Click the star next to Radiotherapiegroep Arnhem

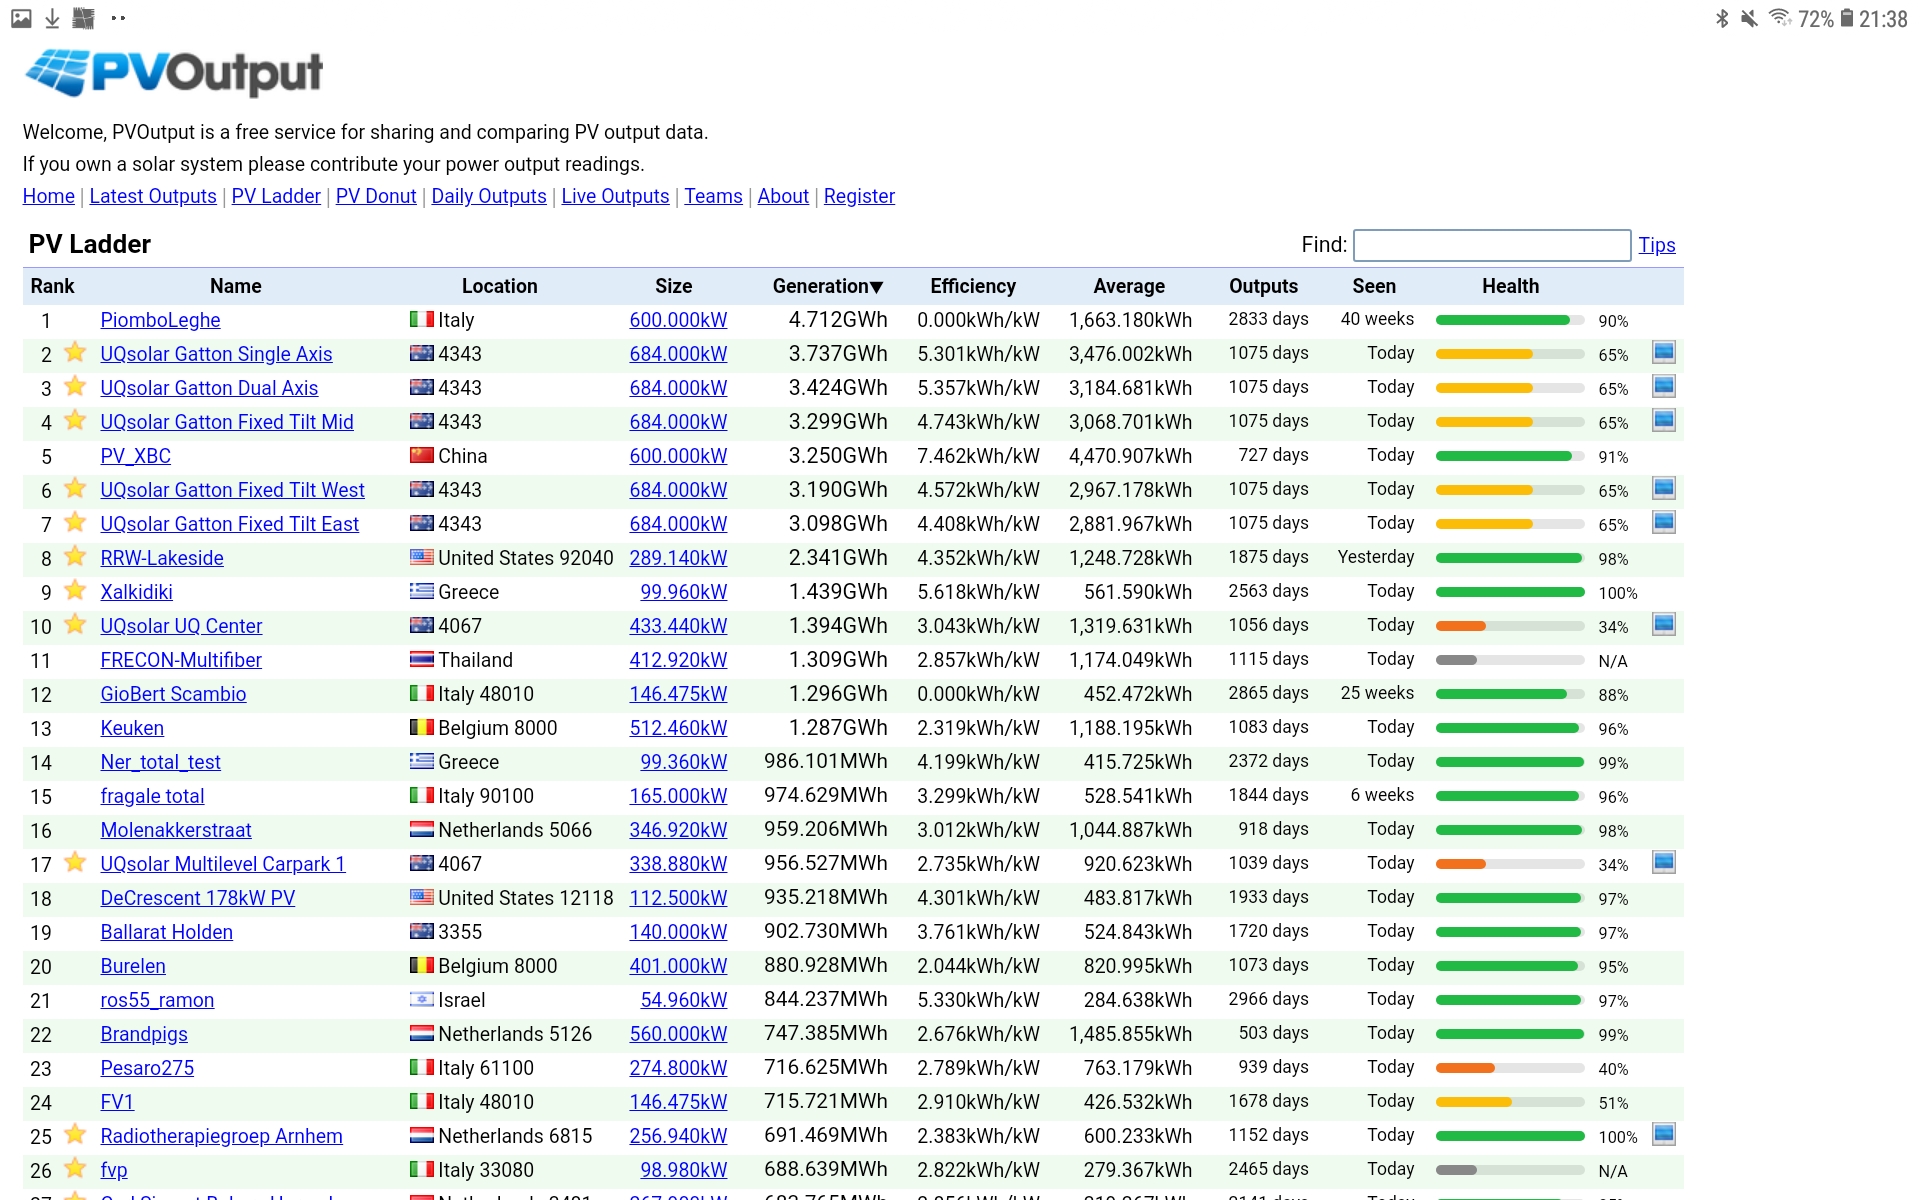tap(75, 1134)
